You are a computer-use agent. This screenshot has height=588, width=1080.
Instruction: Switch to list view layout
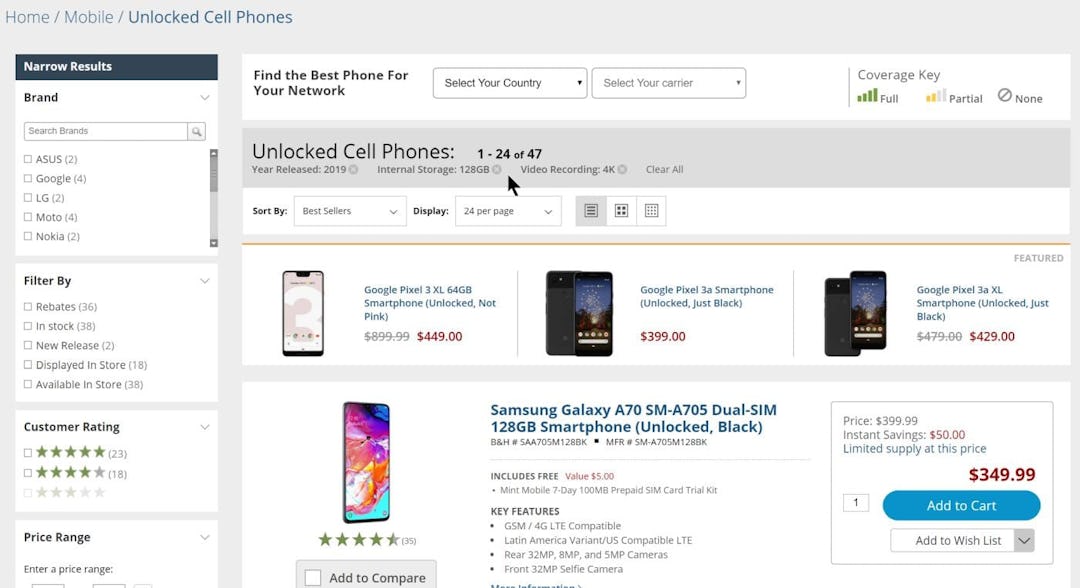590,210
